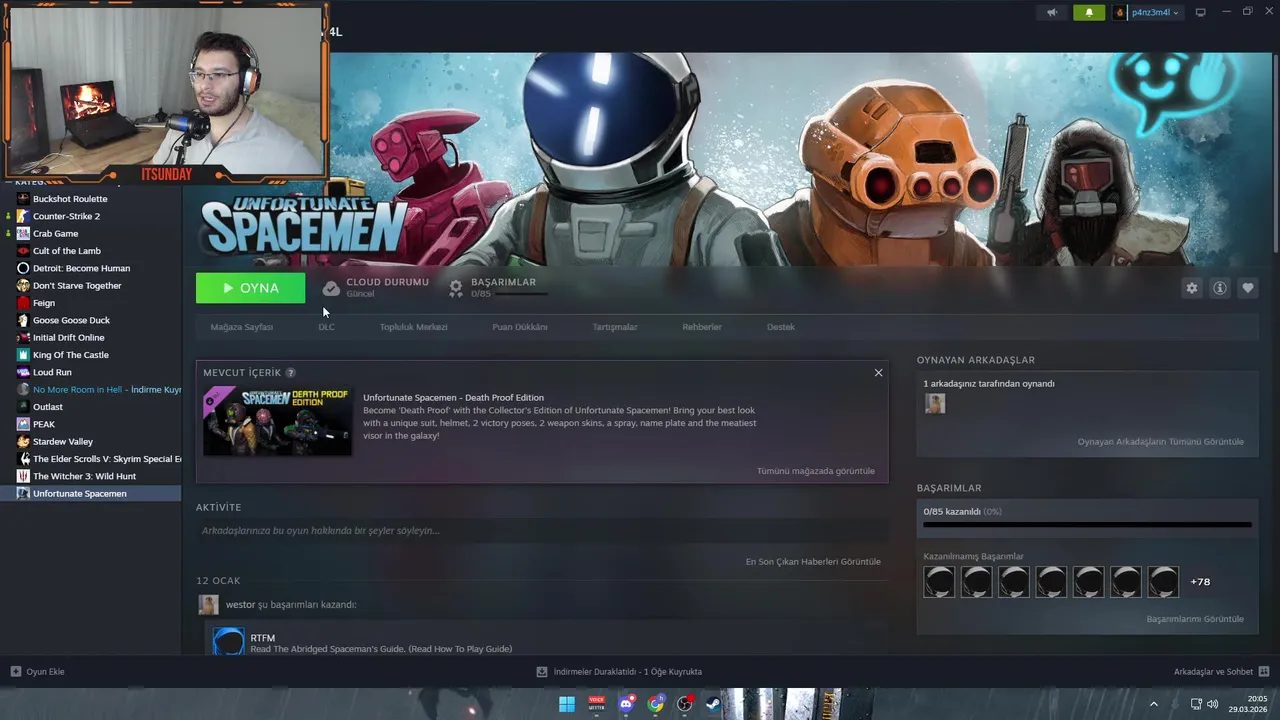Open volume speaker icon in tray
The height and width of the screenshot is (720, 1280).
coord(1212,704)
